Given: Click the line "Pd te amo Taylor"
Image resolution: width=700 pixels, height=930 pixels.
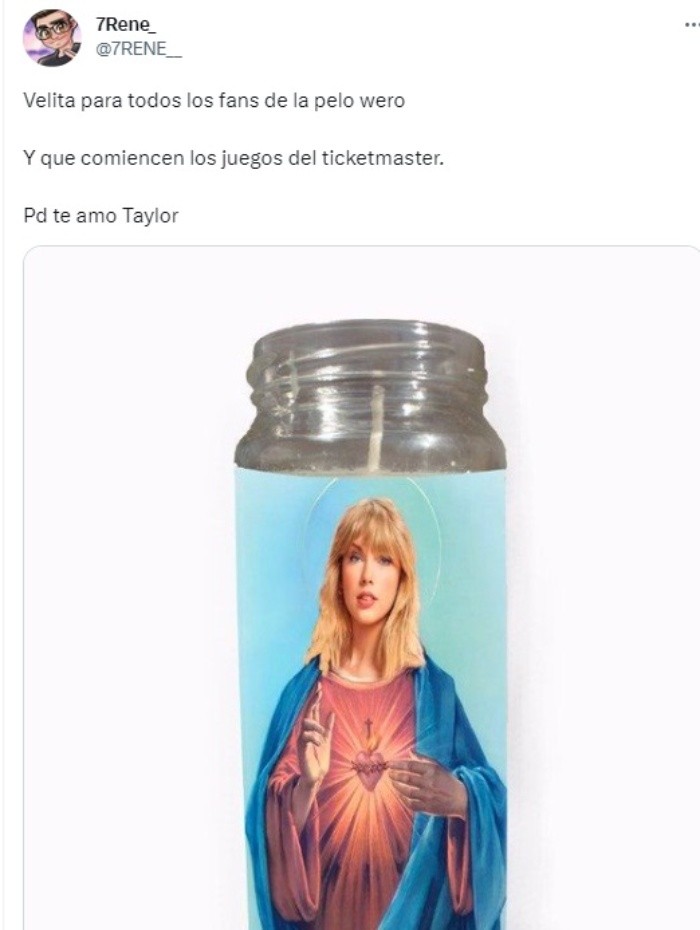Looking at the screenshot, I should [x=101, y=215].
